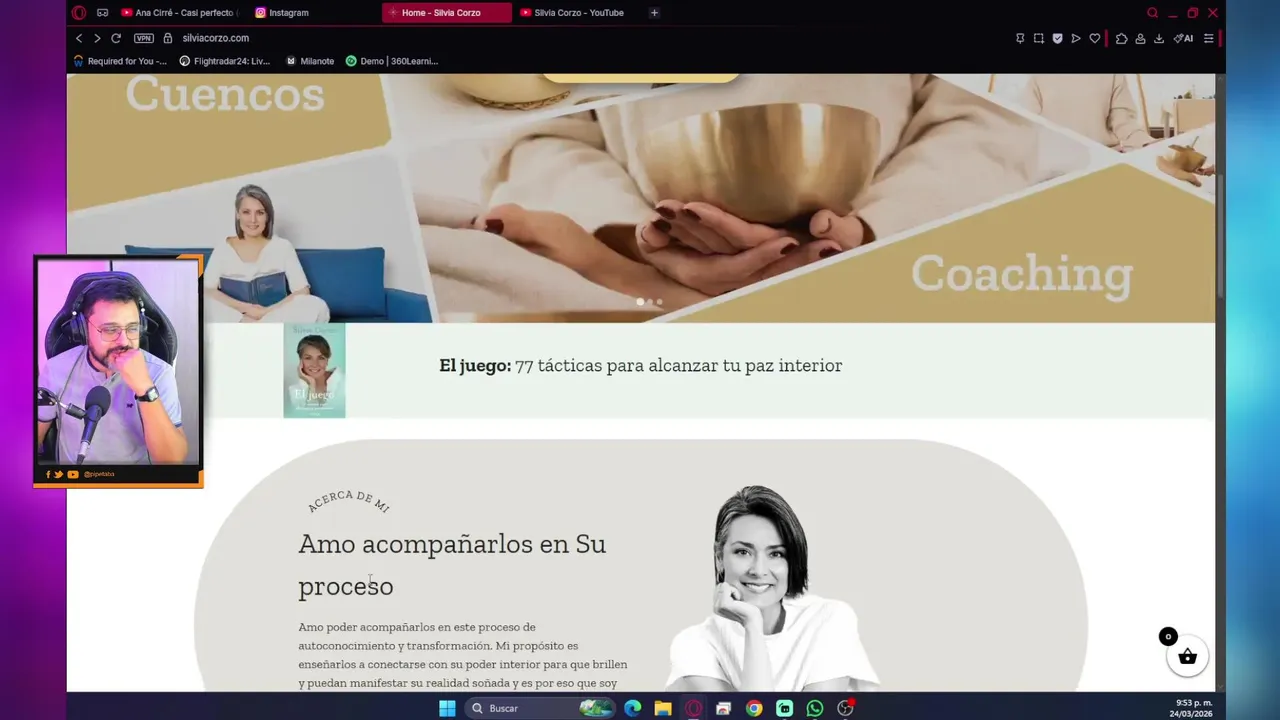1280x720 pixels.
Task: Open the downloads arrow icon
Action: click(x=1159, y=38)
